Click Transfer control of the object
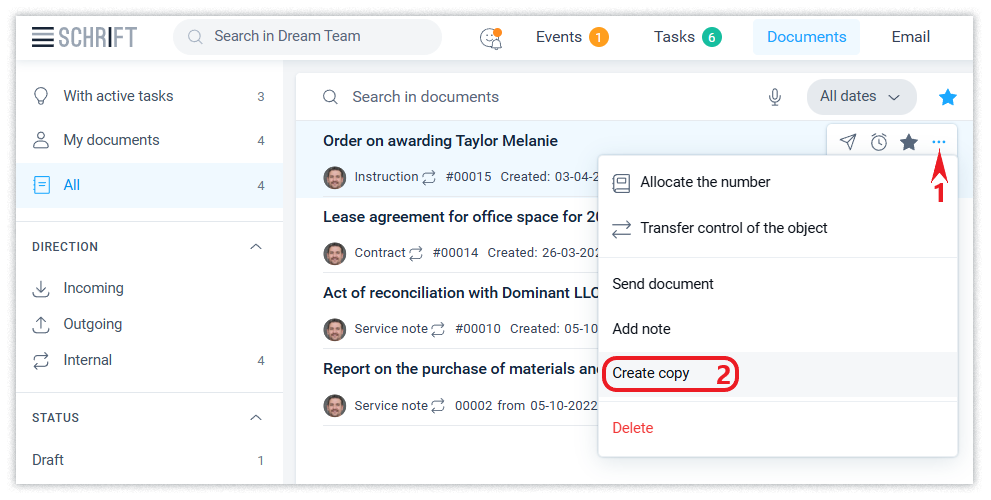The height and width of the screenshot is (500, 991). point(733,228)
